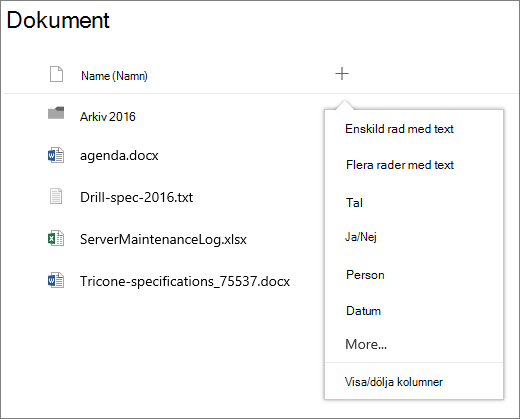Select the Person column type
This screenshot has width=520, height=419.
[365, 275]
